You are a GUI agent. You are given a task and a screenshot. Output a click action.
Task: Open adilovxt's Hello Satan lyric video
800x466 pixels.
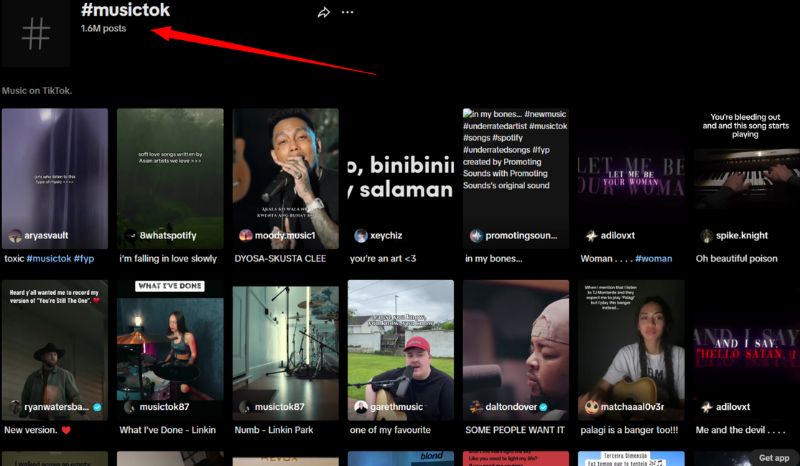coord(747,350)
